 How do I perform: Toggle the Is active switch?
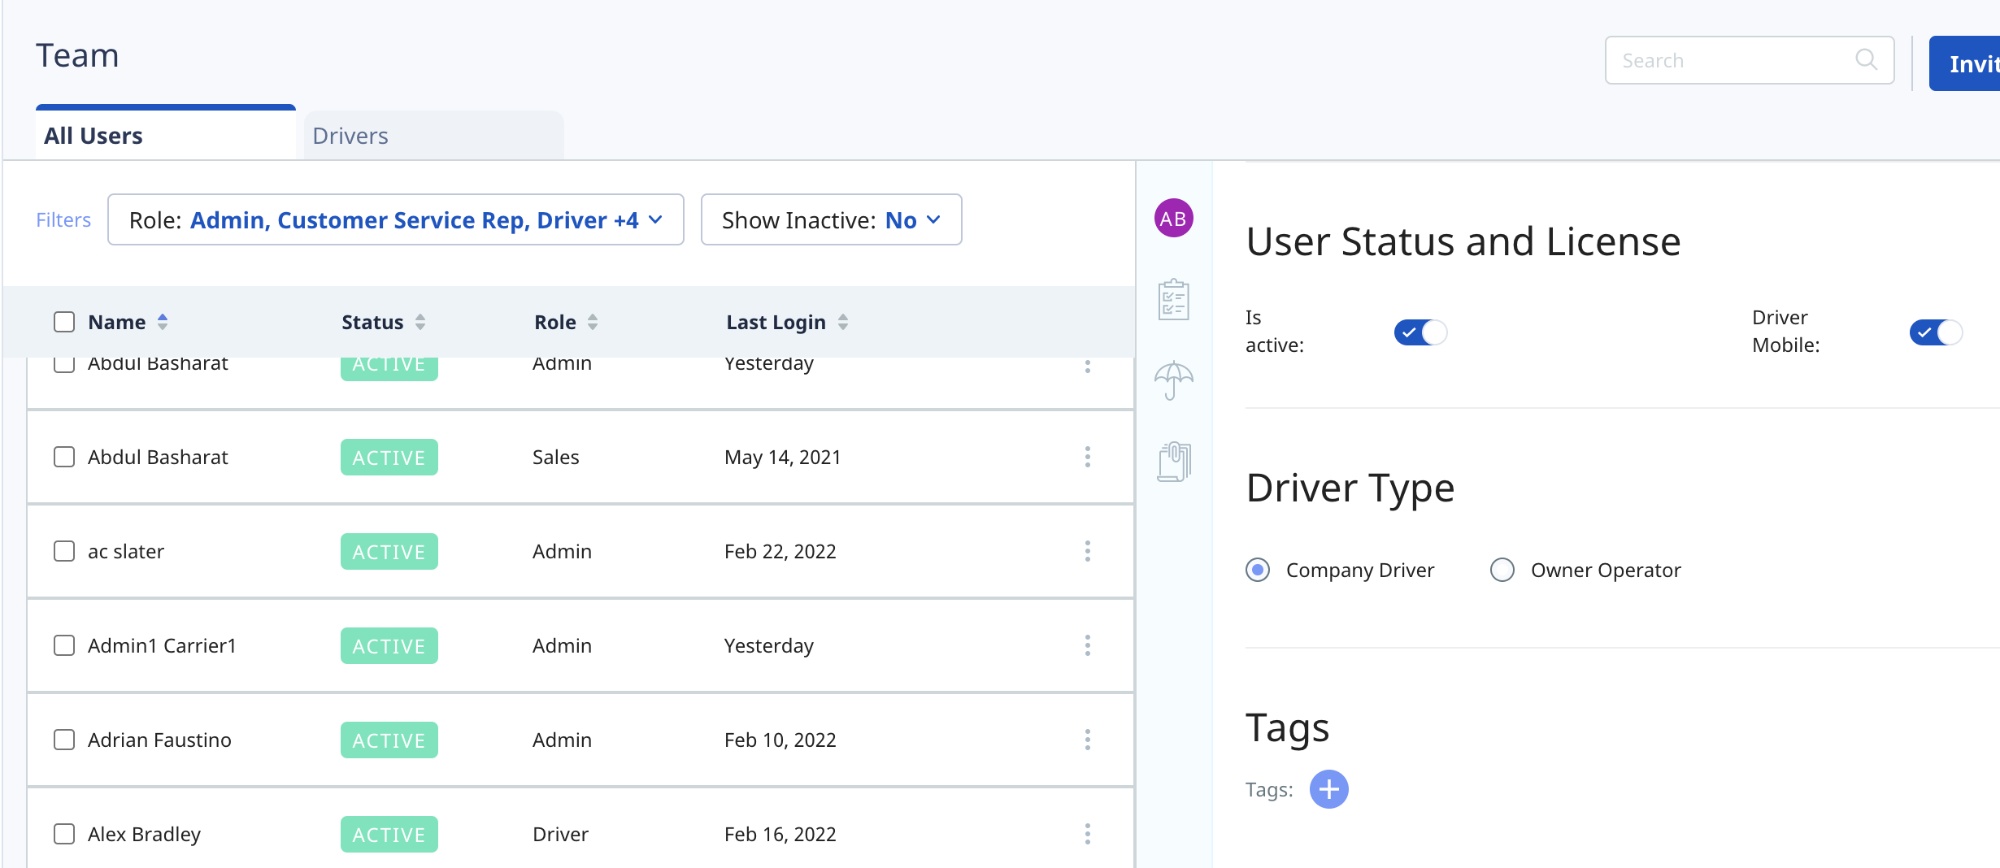(x=1420, y=332)
